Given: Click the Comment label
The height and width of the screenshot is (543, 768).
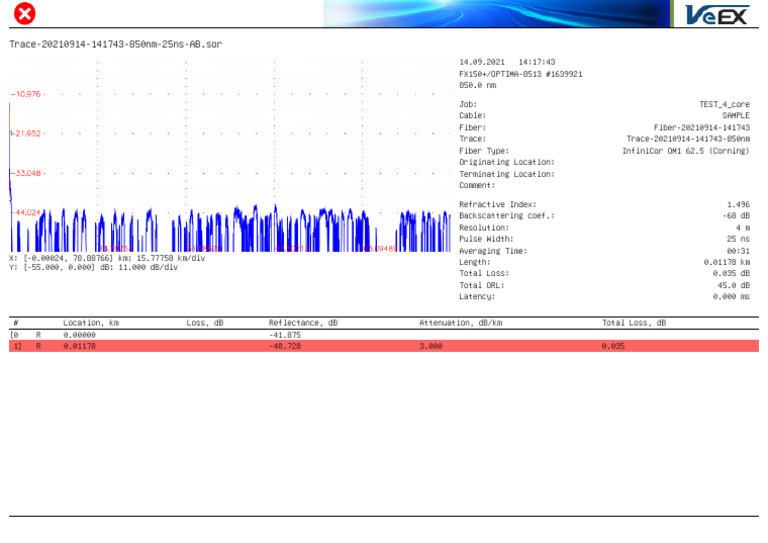Looking at the screenshot, I should pyautogui.click(x=477, y=186).
